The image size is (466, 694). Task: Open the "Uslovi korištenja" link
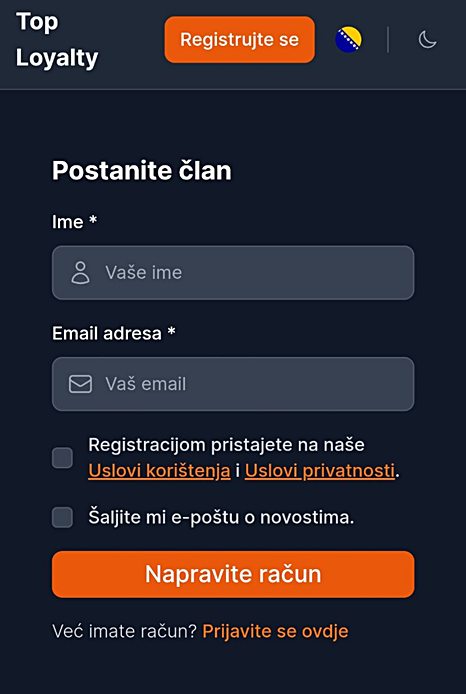pos(159,471)
